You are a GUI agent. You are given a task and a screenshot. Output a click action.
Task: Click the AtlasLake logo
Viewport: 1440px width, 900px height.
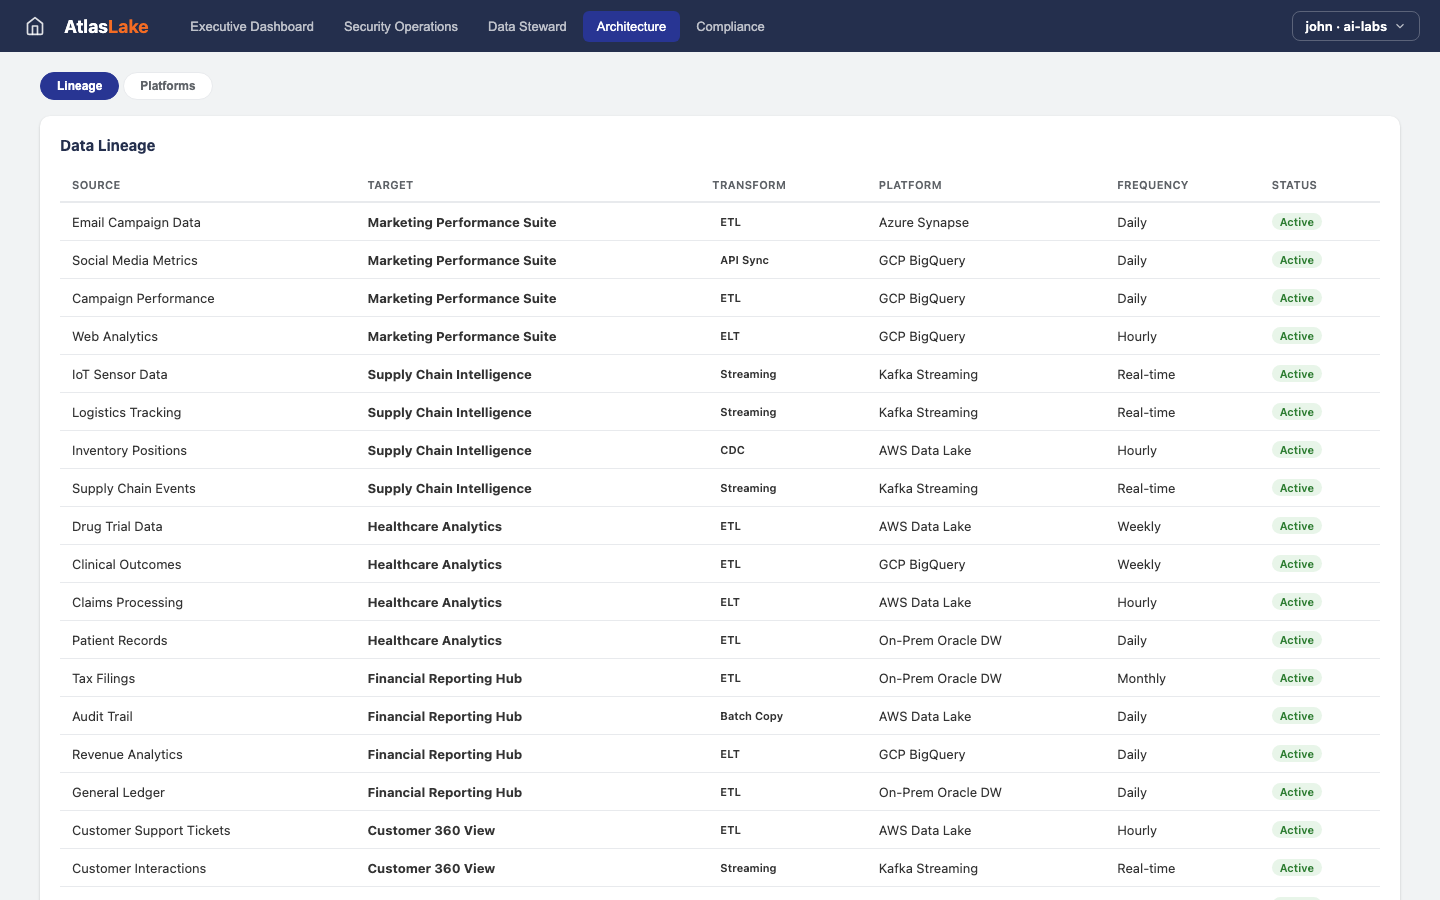[106, 26]
